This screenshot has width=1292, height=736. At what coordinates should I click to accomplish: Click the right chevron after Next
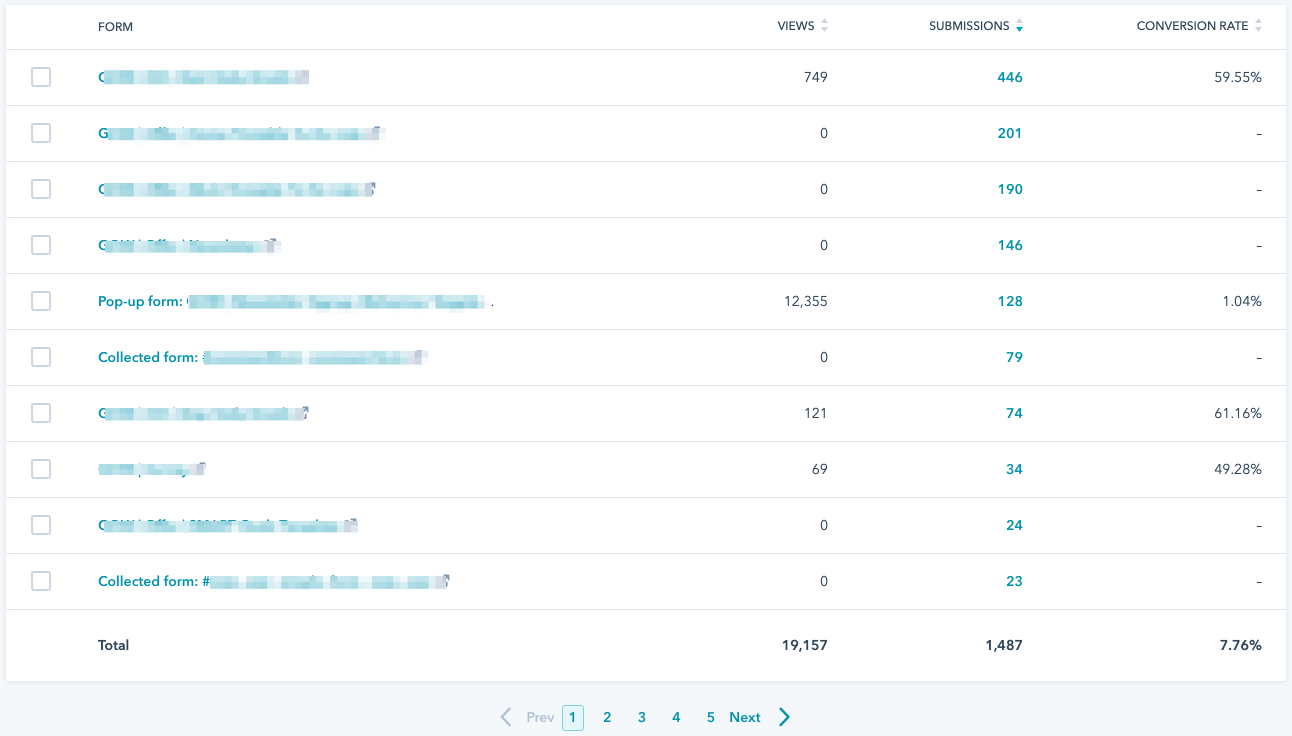coord(784,717)
